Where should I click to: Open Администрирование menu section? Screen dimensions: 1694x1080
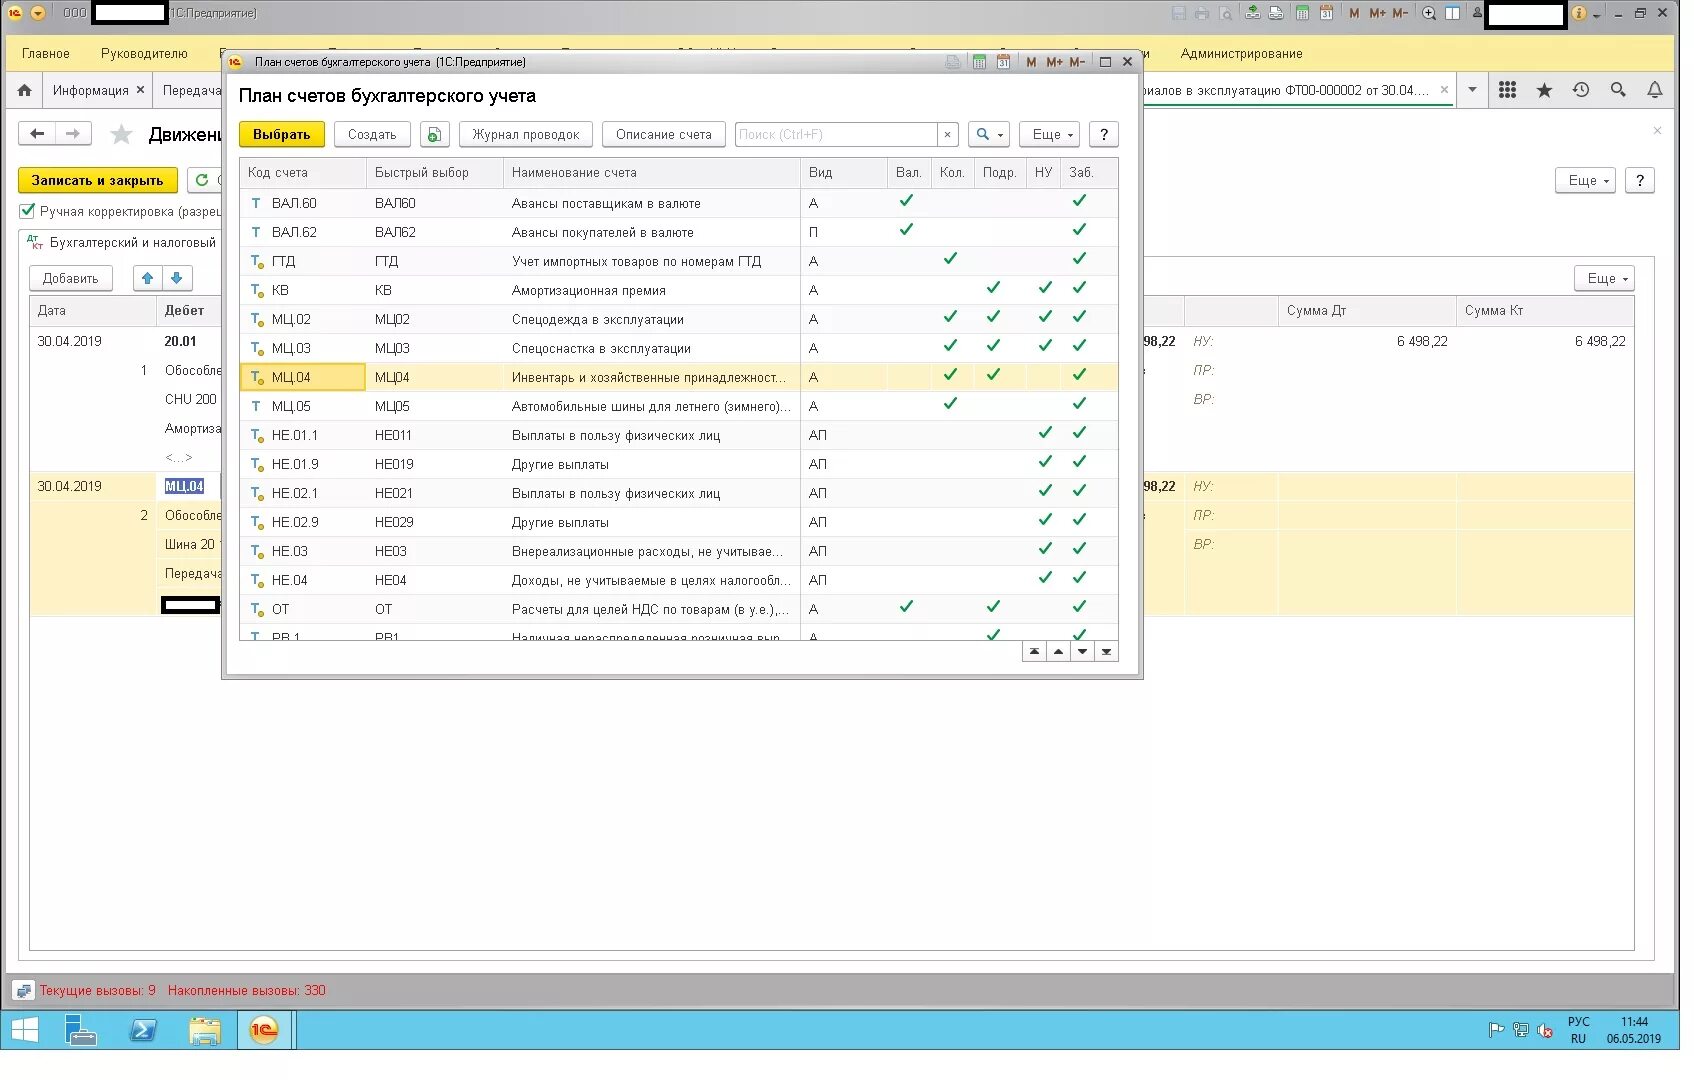[1241, 54]
